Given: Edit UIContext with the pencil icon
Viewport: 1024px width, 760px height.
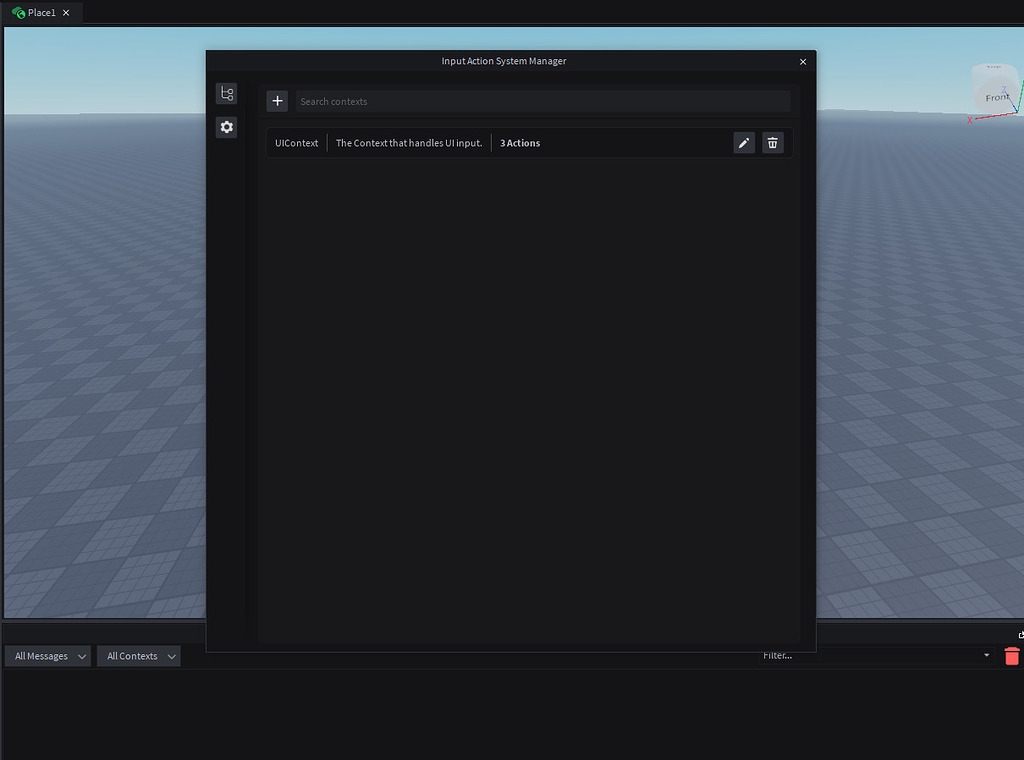Looking at the screenshot, I should (x=743, y=142).
